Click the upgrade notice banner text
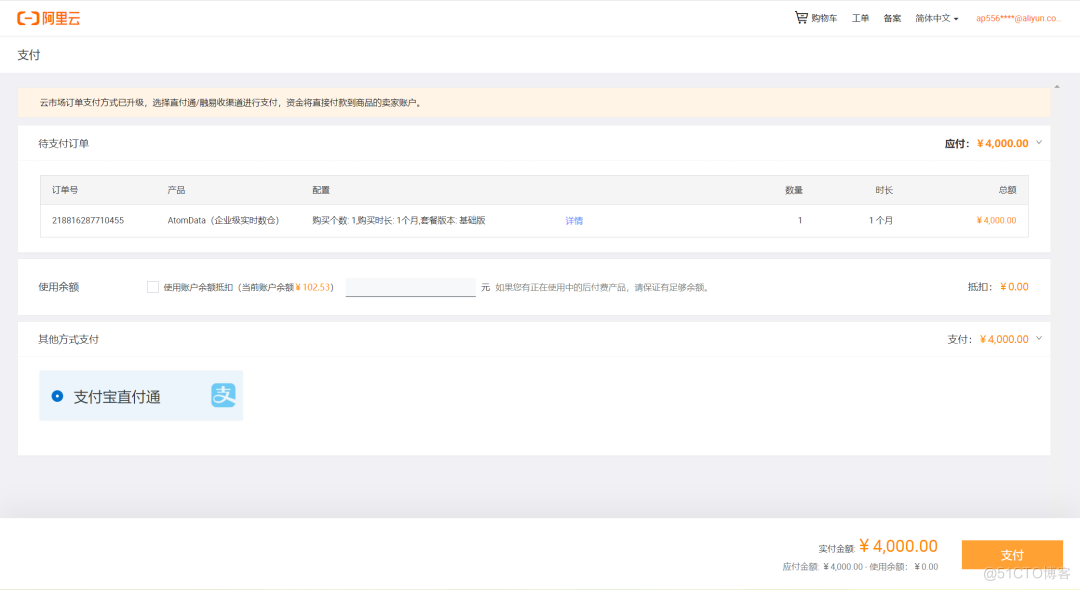The image size is (1080, 590). 231,103
